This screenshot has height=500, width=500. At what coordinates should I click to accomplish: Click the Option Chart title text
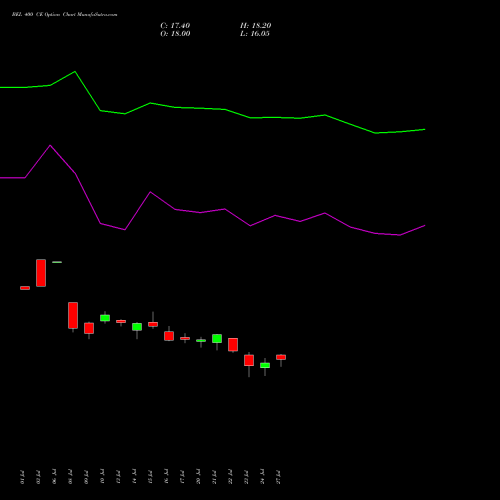[64, 15]
